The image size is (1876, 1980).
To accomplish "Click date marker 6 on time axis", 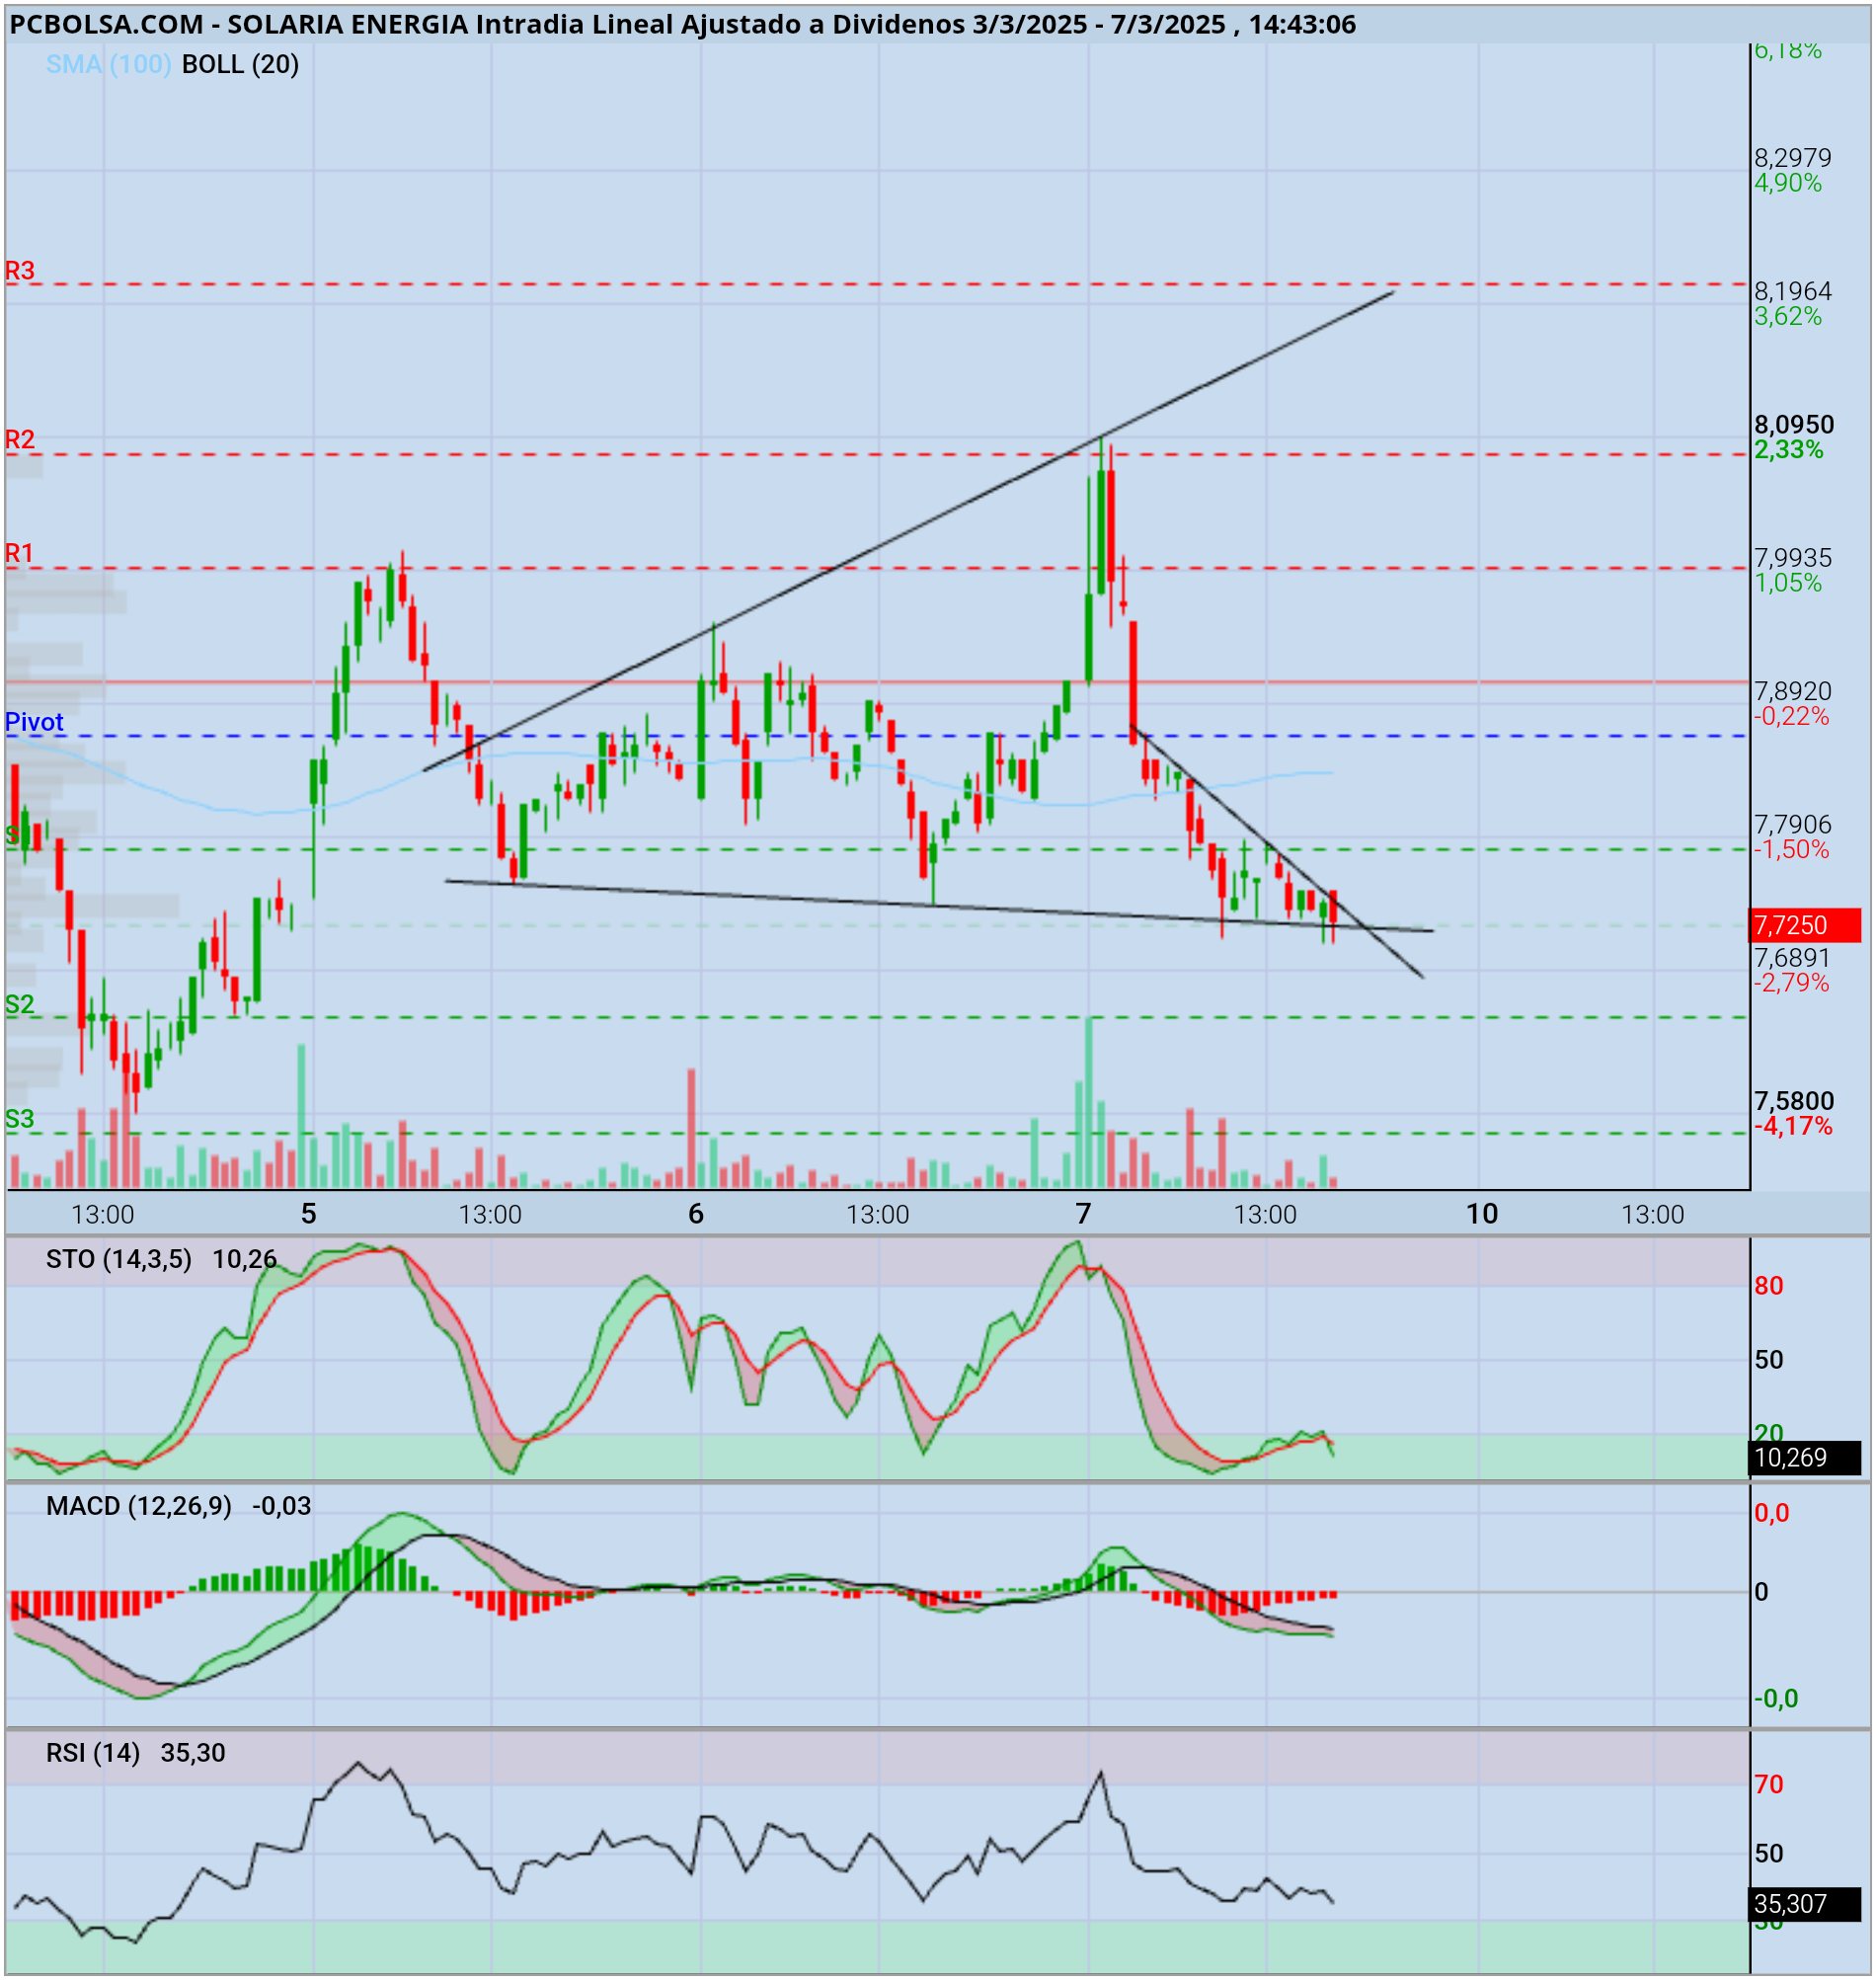I will [696, 1214].
